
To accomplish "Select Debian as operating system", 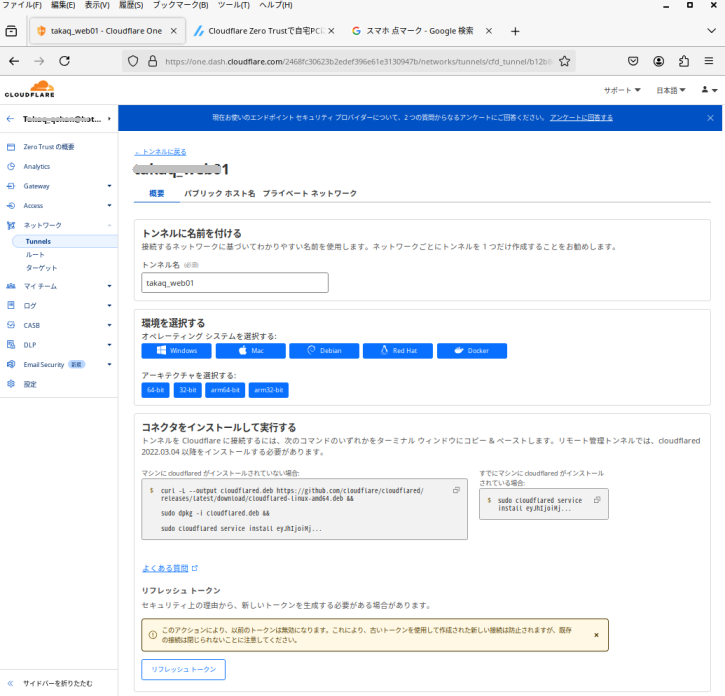I will [324, 351].
